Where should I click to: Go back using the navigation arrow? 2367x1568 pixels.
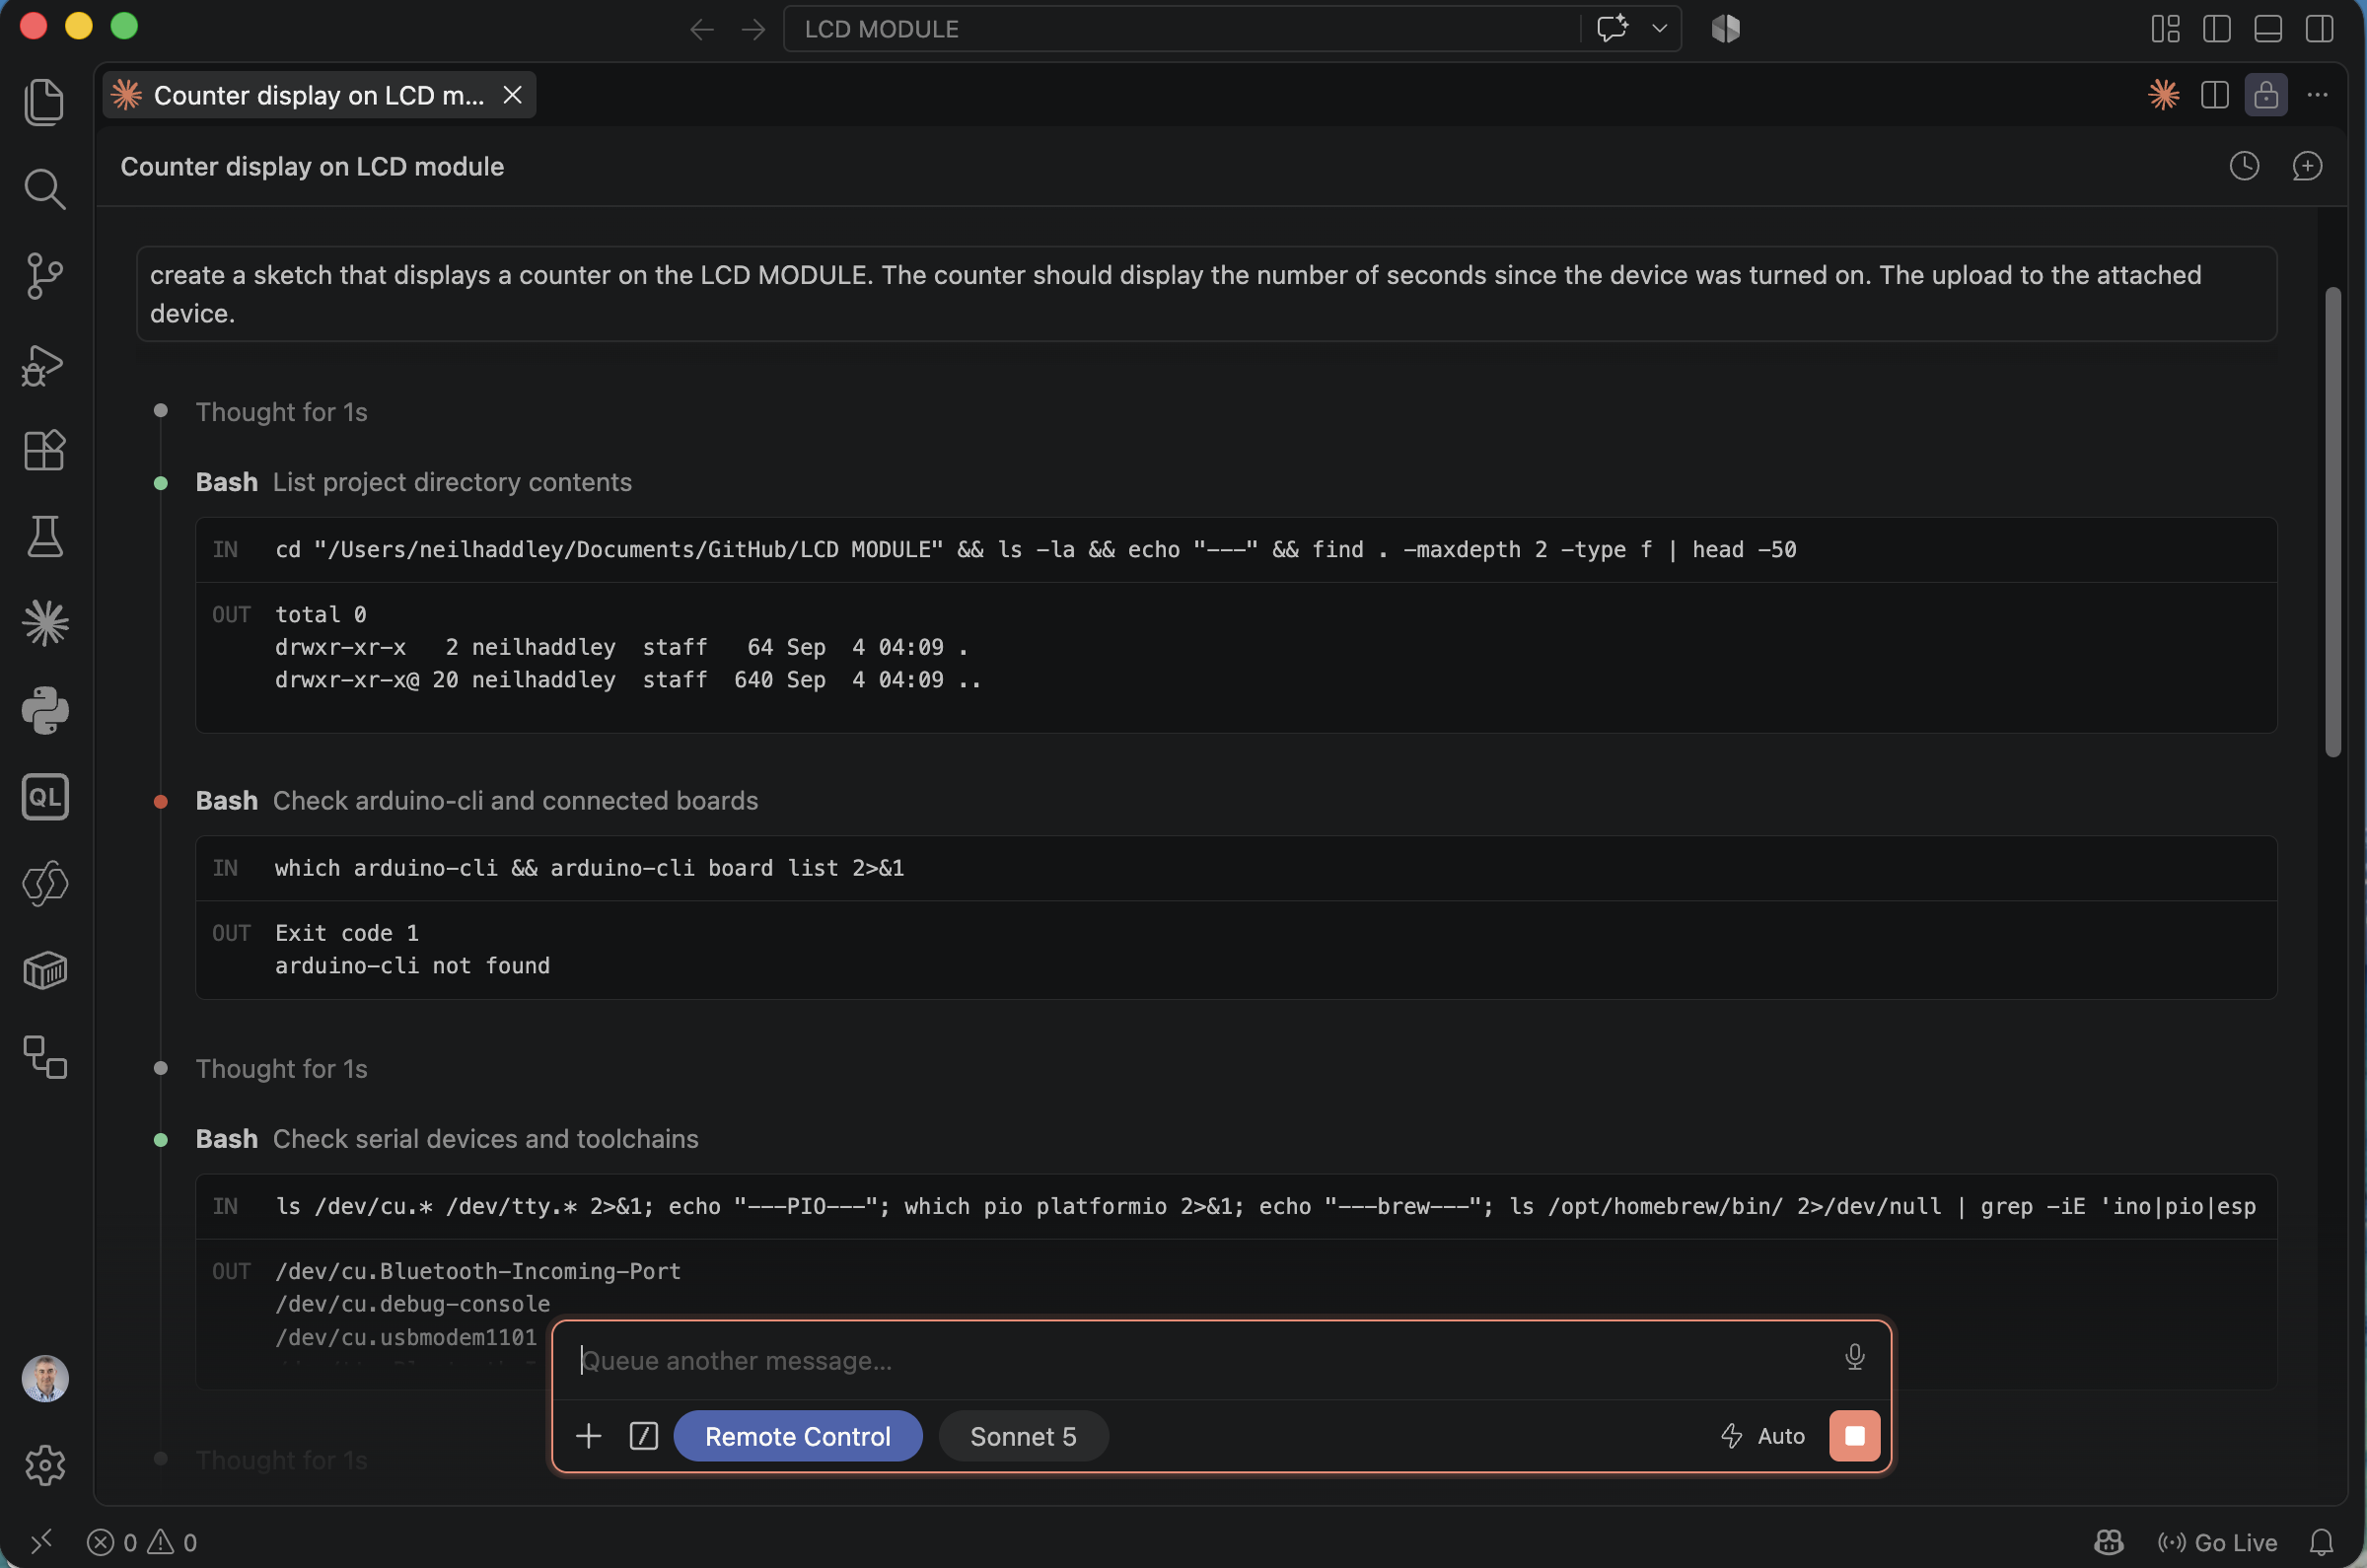tap(701, 29)
